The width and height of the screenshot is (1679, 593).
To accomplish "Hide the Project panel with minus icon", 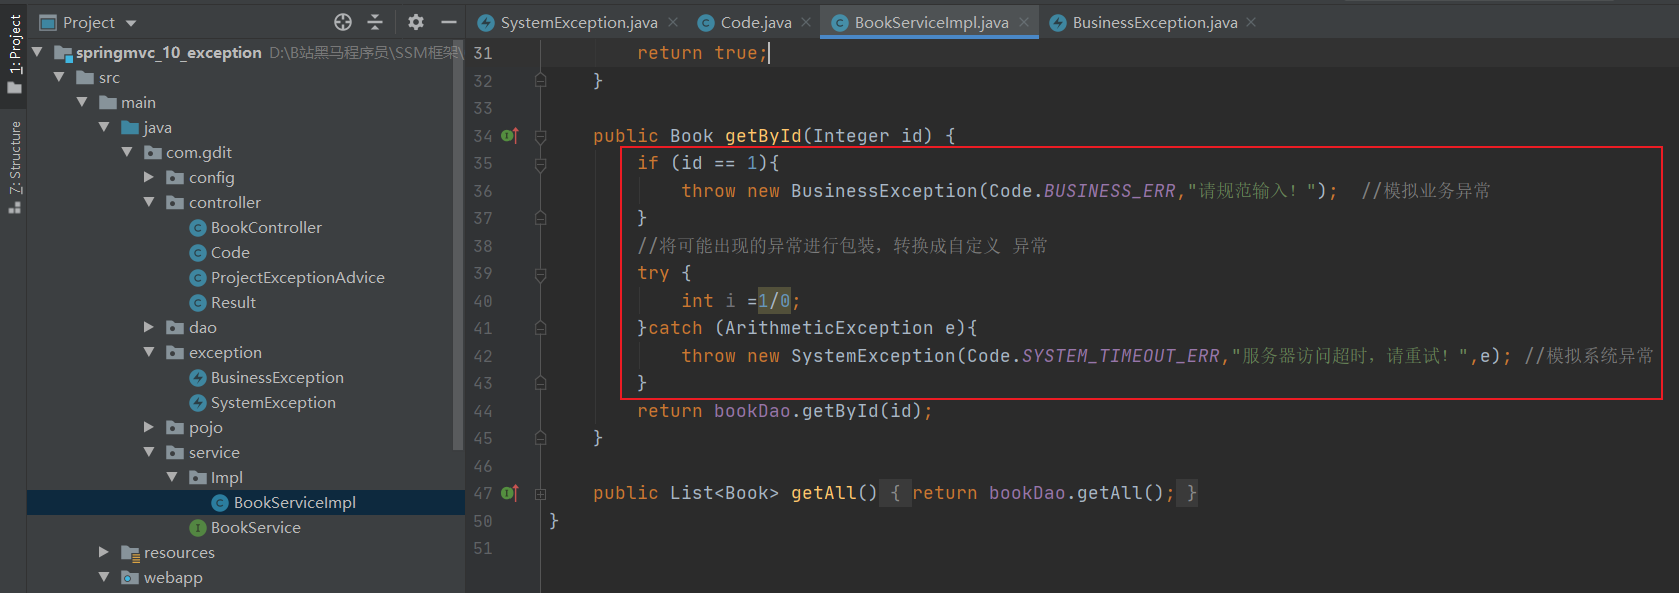I will click(449, 22).
